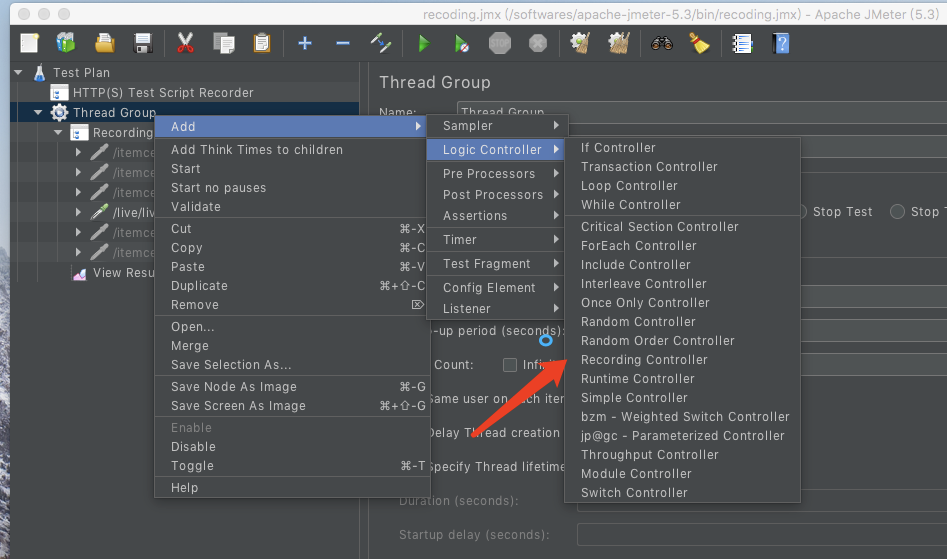Click the Startup delay seconds field
This screenshot has height=559, width=947.
tap(762, 535)
